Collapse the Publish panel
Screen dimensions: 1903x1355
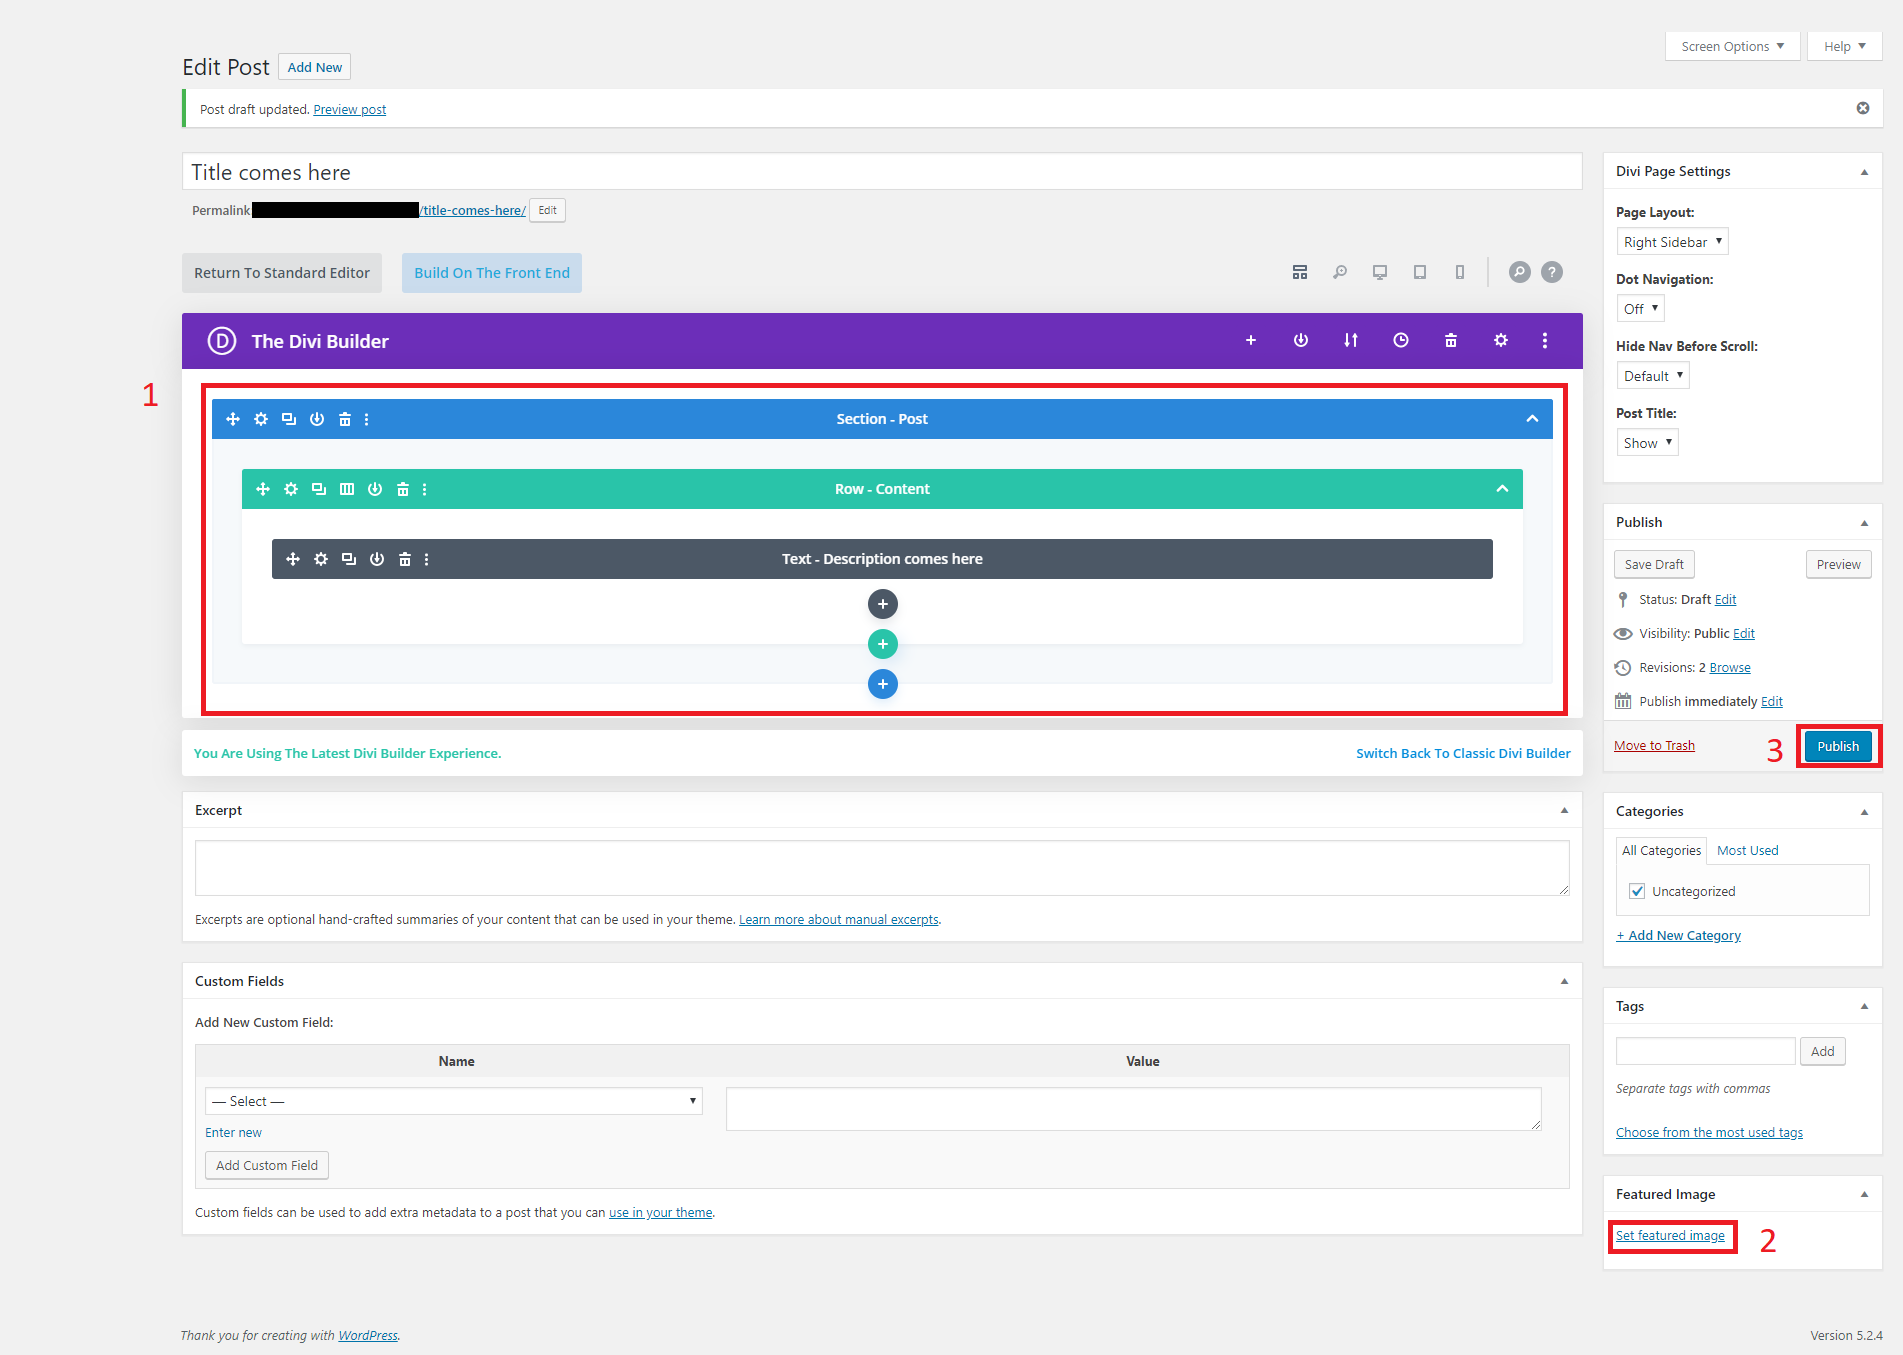point(1864,523)
